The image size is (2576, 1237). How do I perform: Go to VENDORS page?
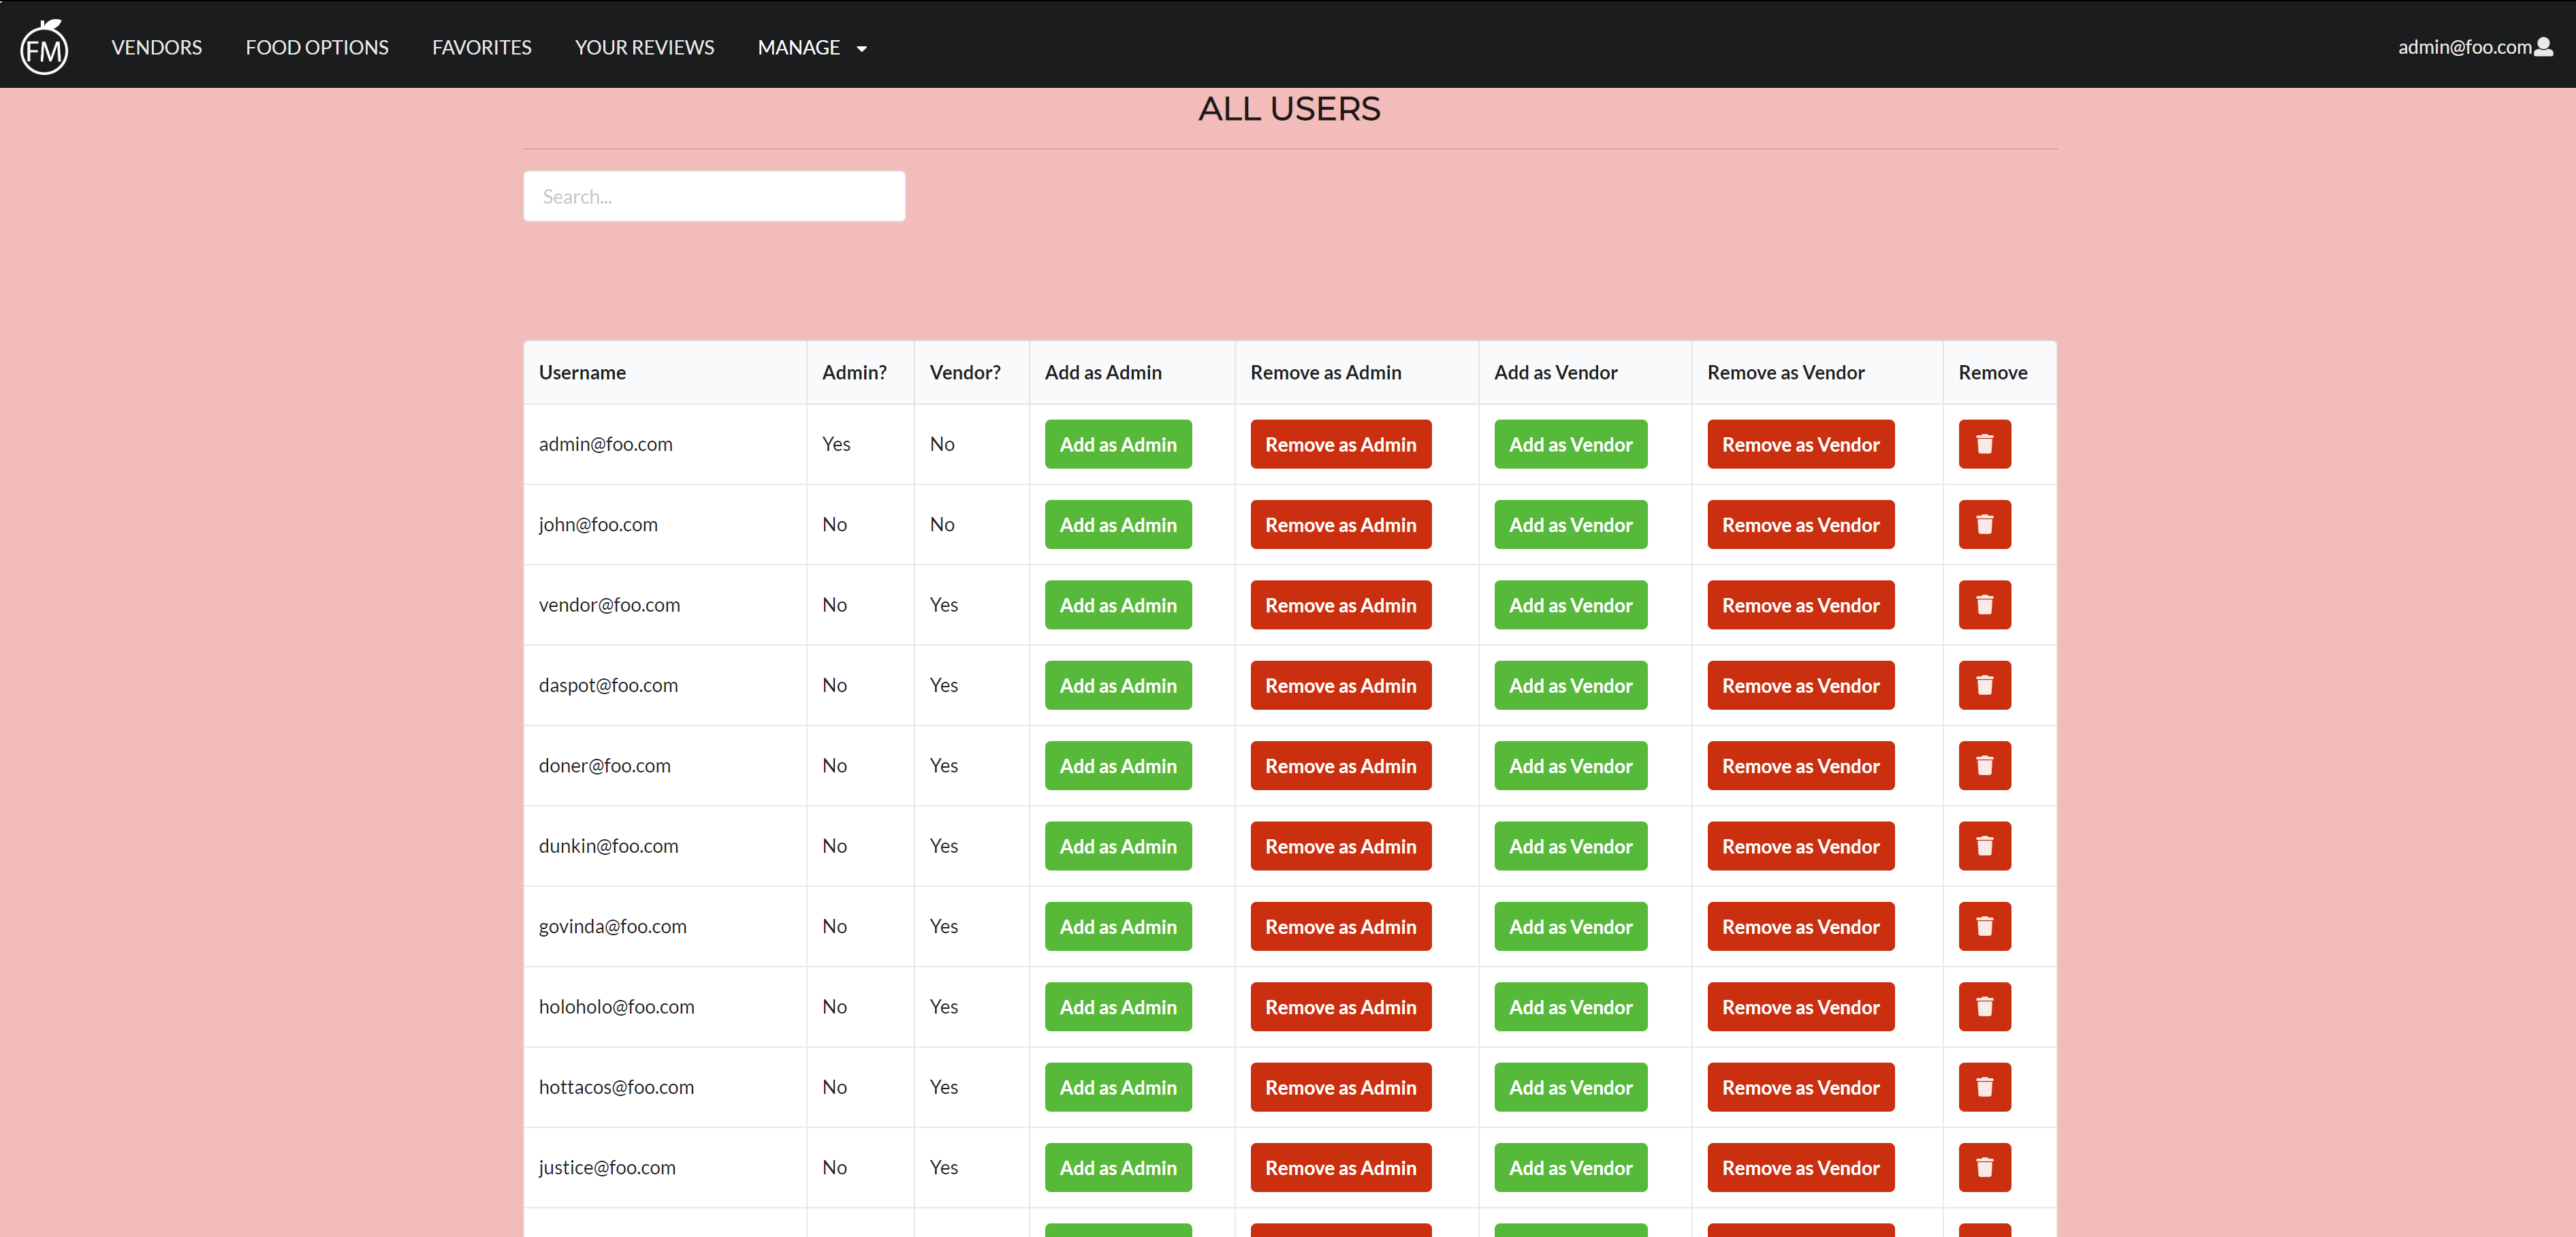click(x=157, y=47)
